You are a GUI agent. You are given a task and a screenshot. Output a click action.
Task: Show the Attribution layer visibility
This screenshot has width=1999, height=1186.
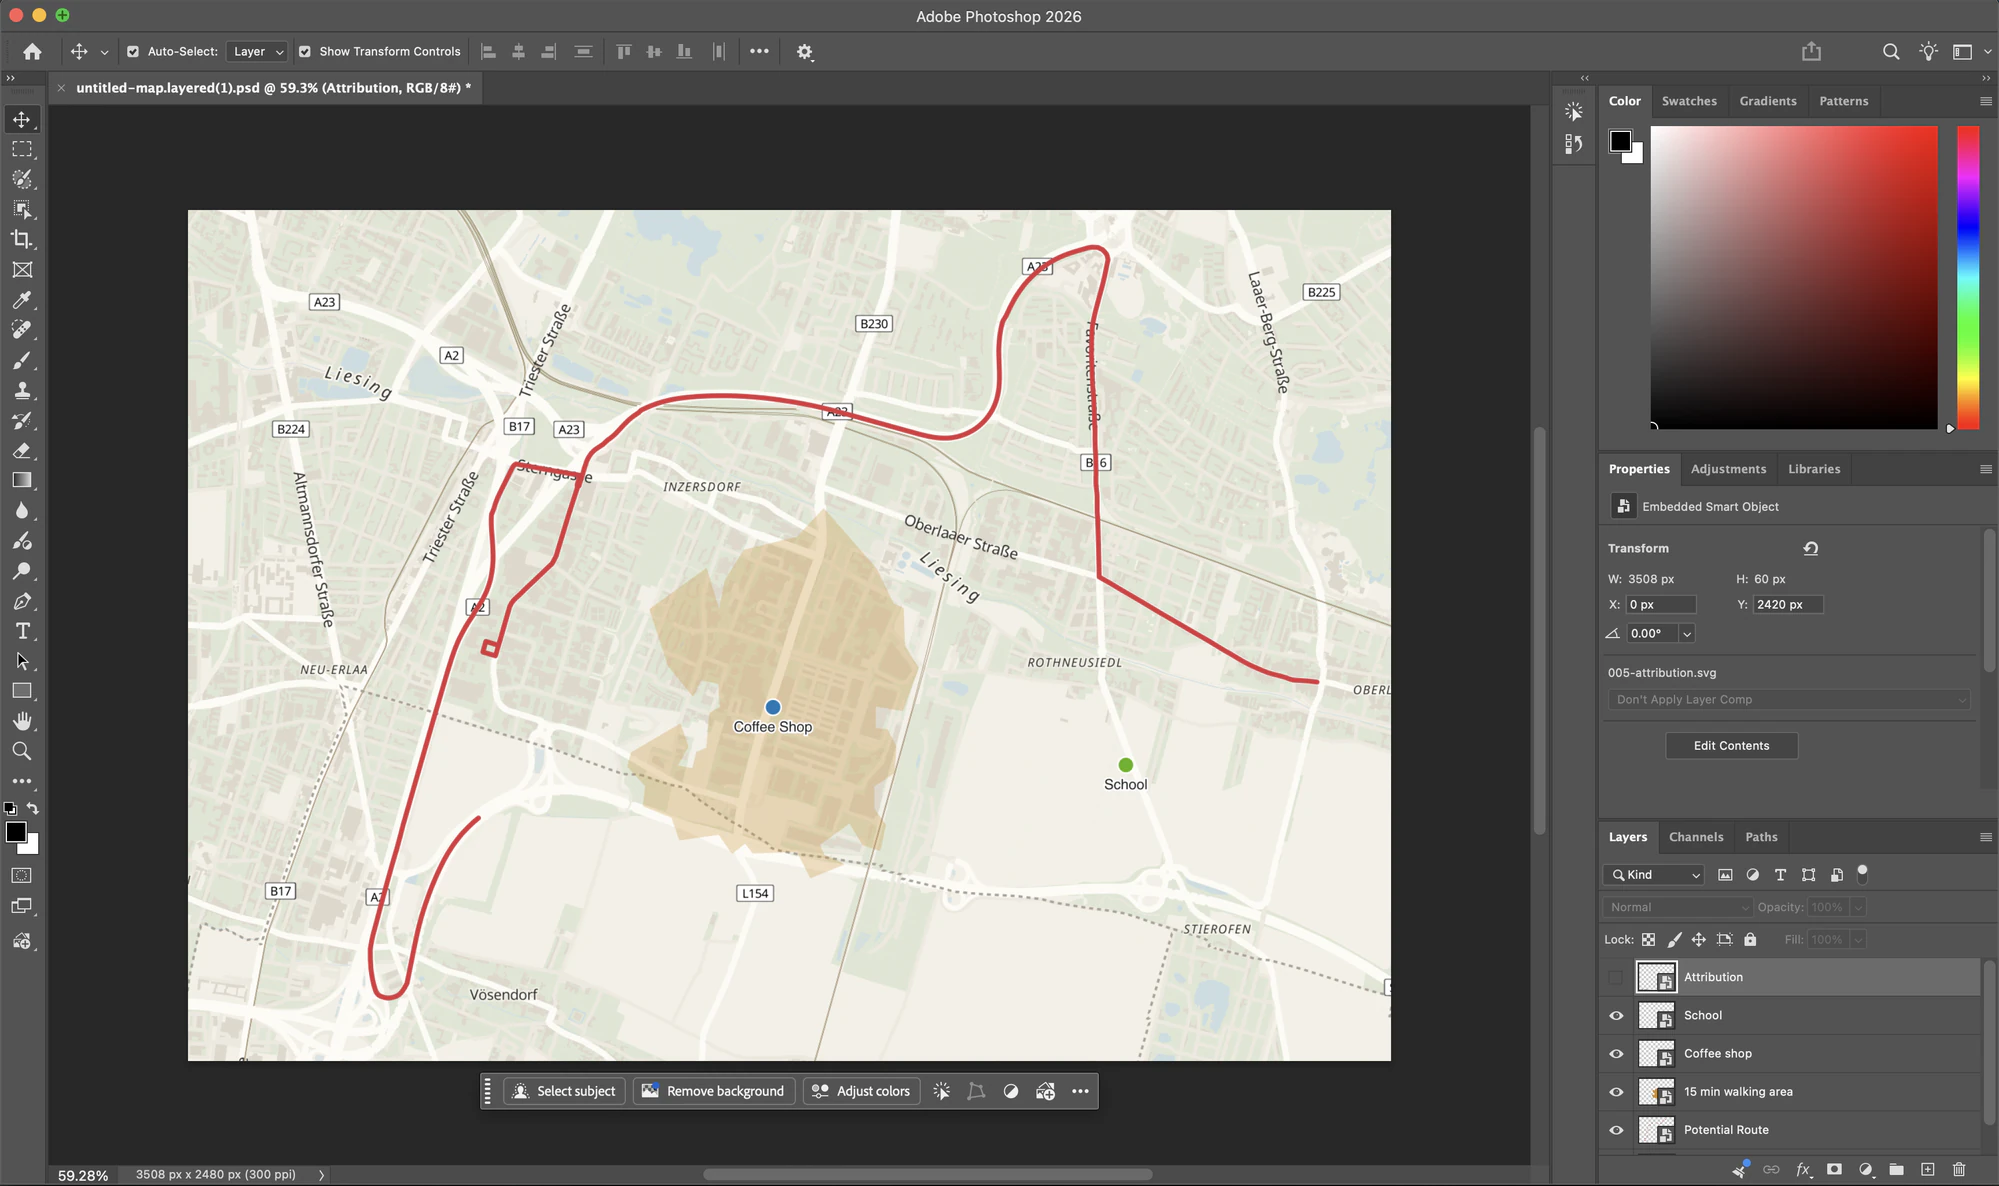tap(1616, 977)
